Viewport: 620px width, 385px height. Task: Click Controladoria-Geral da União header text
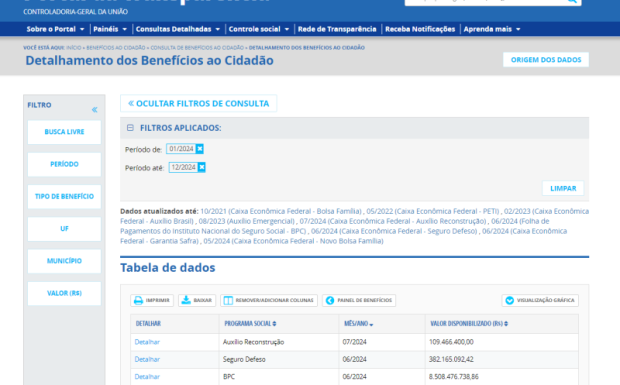click(76, 12)
